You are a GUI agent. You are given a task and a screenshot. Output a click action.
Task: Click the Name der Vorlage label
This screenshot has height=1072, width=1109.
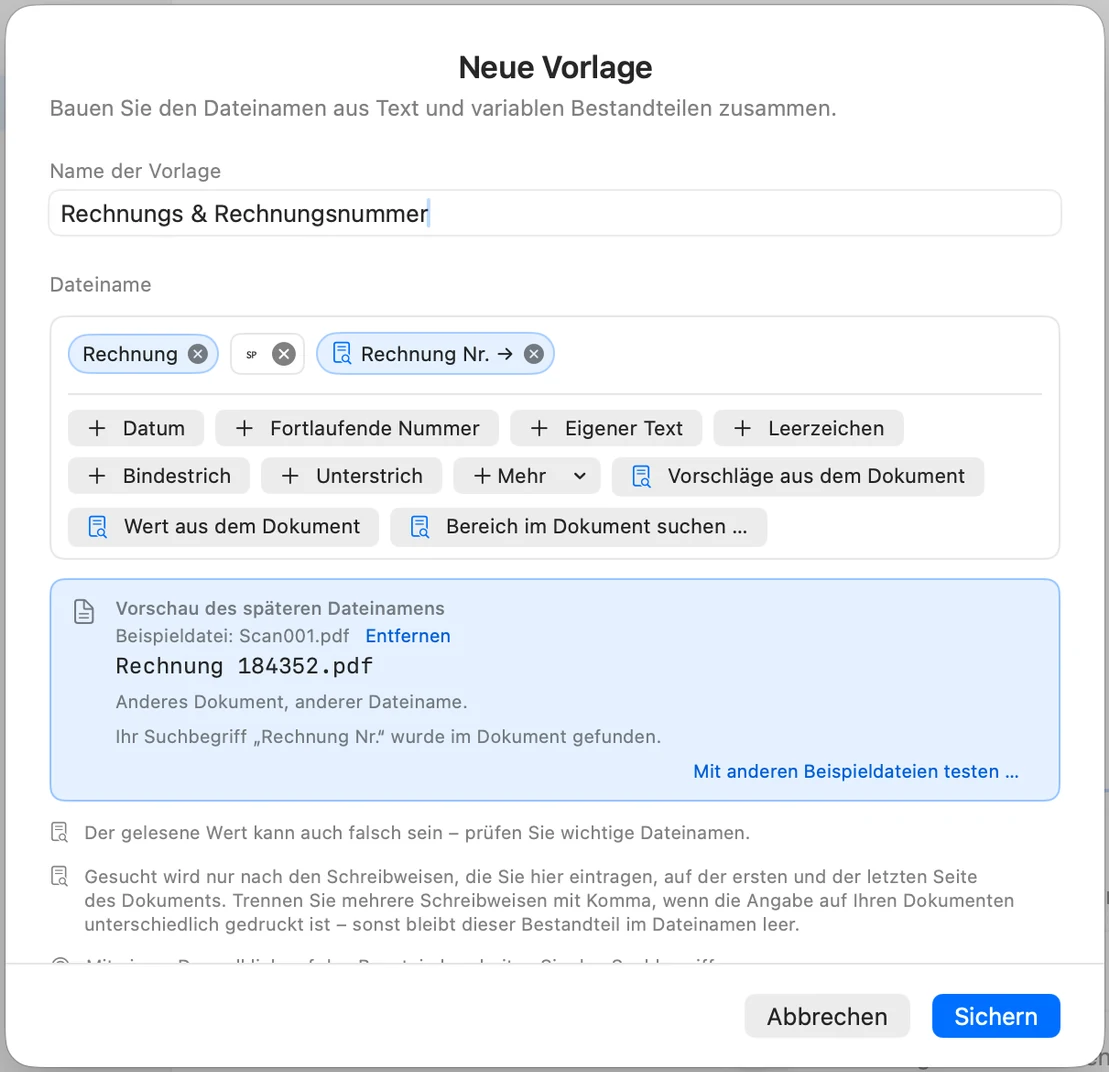coord(135,171)
